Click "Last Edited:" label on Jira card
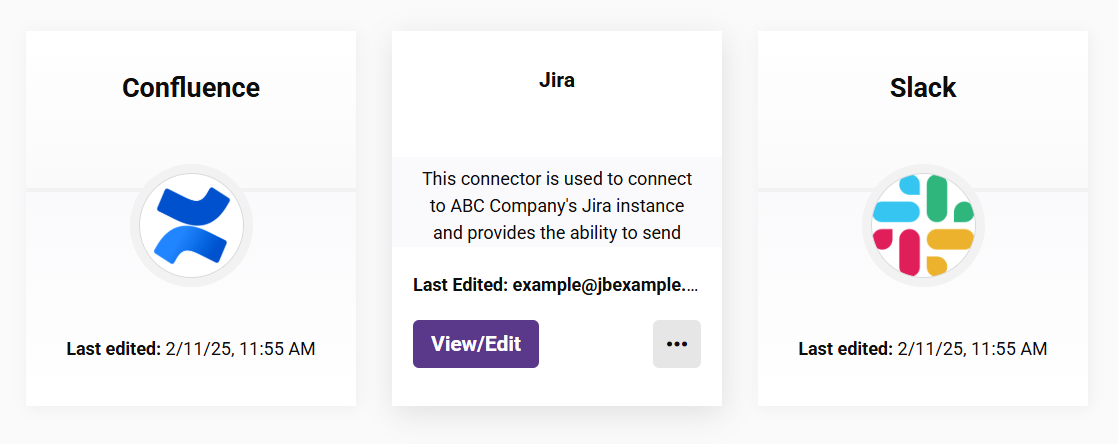This screenshot has width=1118, height=444. pos(460,285)
